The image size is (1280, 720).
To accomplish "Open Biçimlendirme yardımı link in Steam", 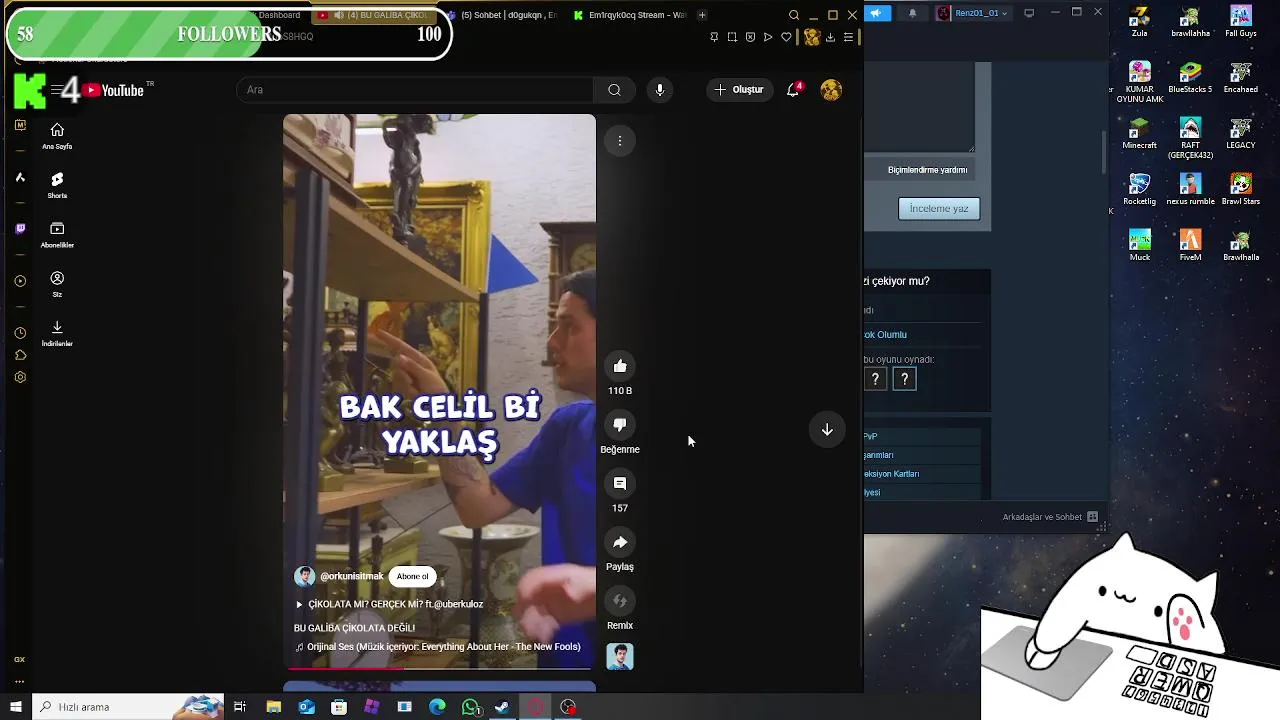I will (x=927, y=170).
